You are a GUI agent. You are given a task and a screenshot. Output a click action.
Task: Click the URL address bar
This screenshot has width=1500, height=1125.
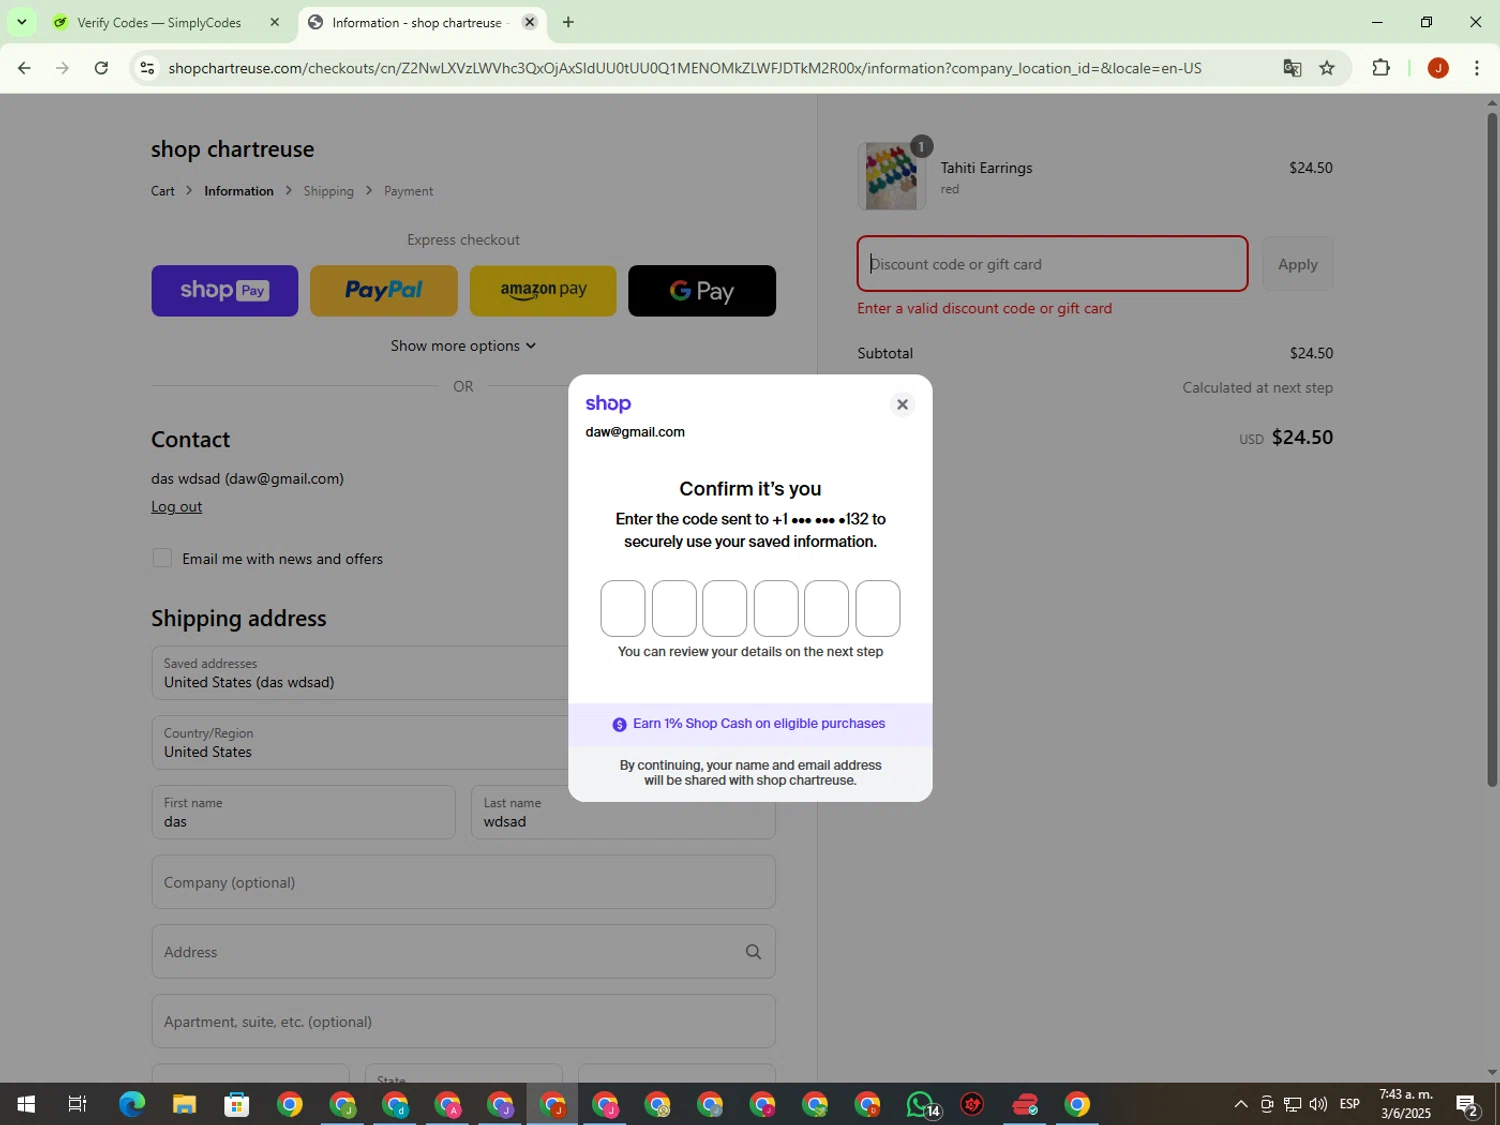(x=685, y=68)
